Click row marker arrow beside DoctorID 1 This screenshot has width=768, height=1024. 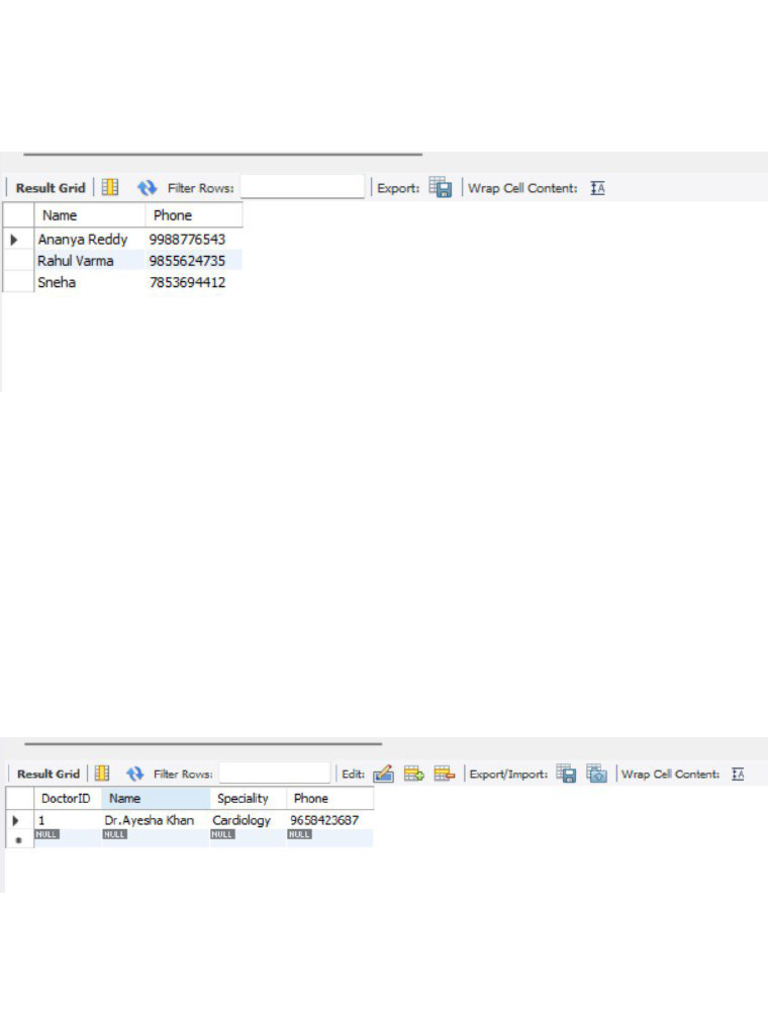click(16, 820)
